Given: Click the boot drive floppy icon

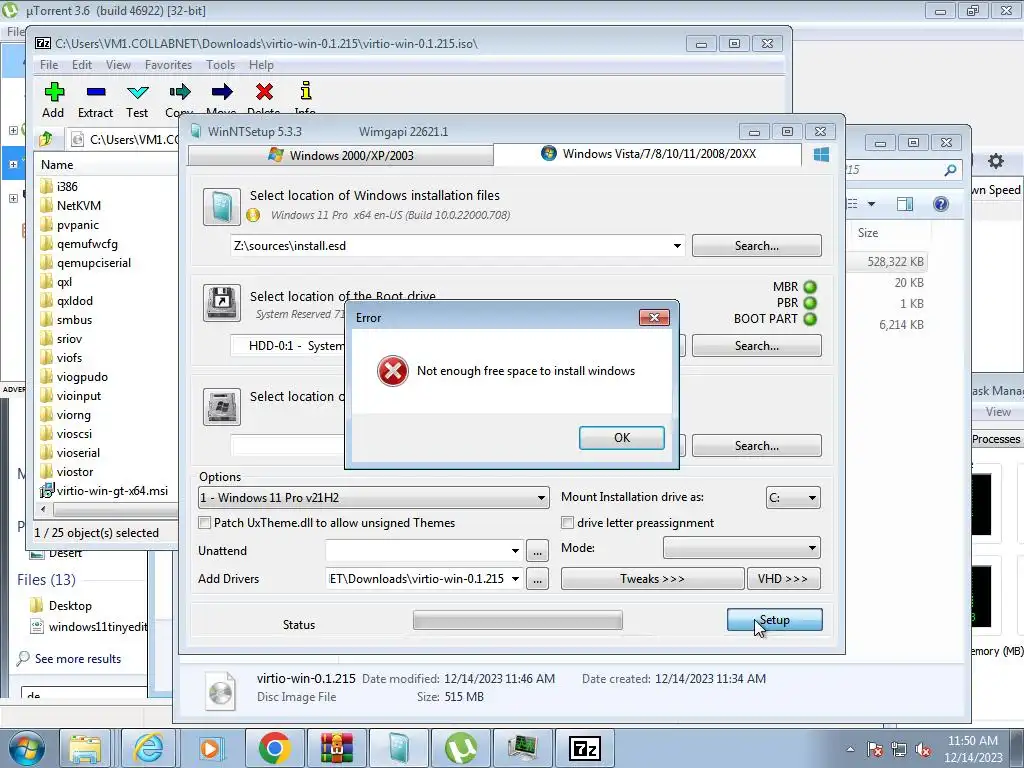Looking at the screenshot, I should [221, 302].
